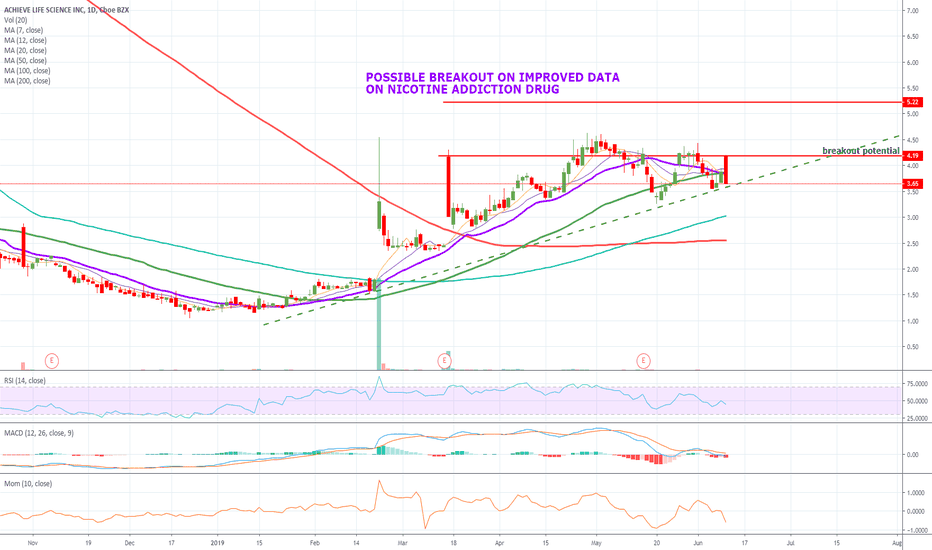Select the MA (7, close) legend entry
The width and height of the screenshot is (932, 550).
[x=23, y=30]
